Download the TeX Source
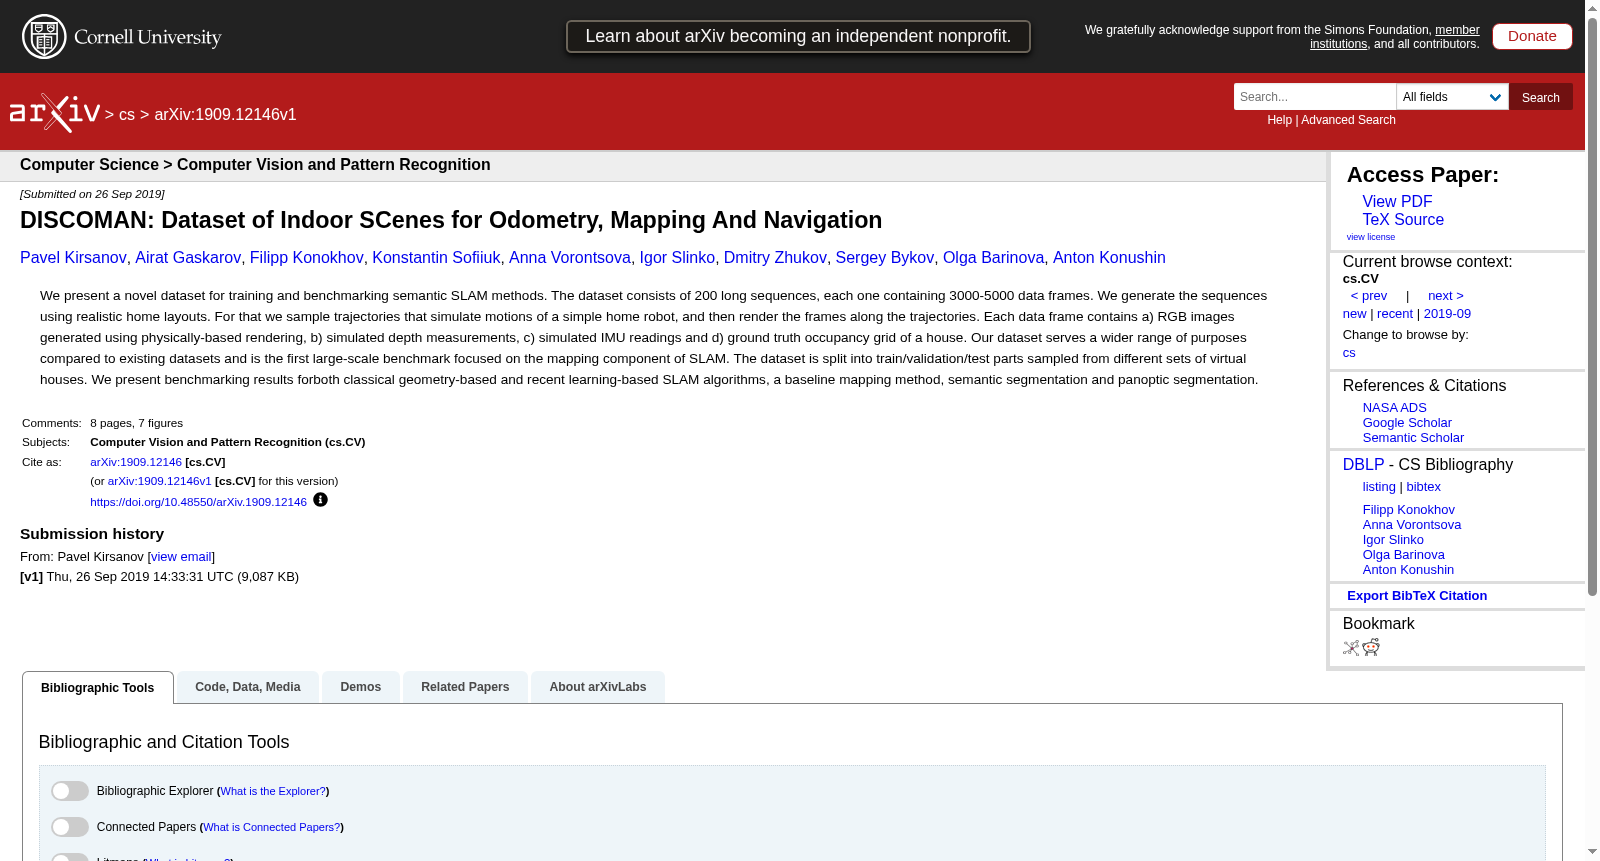Viewport: 1600px width, 861px height. coord(1403,220)
